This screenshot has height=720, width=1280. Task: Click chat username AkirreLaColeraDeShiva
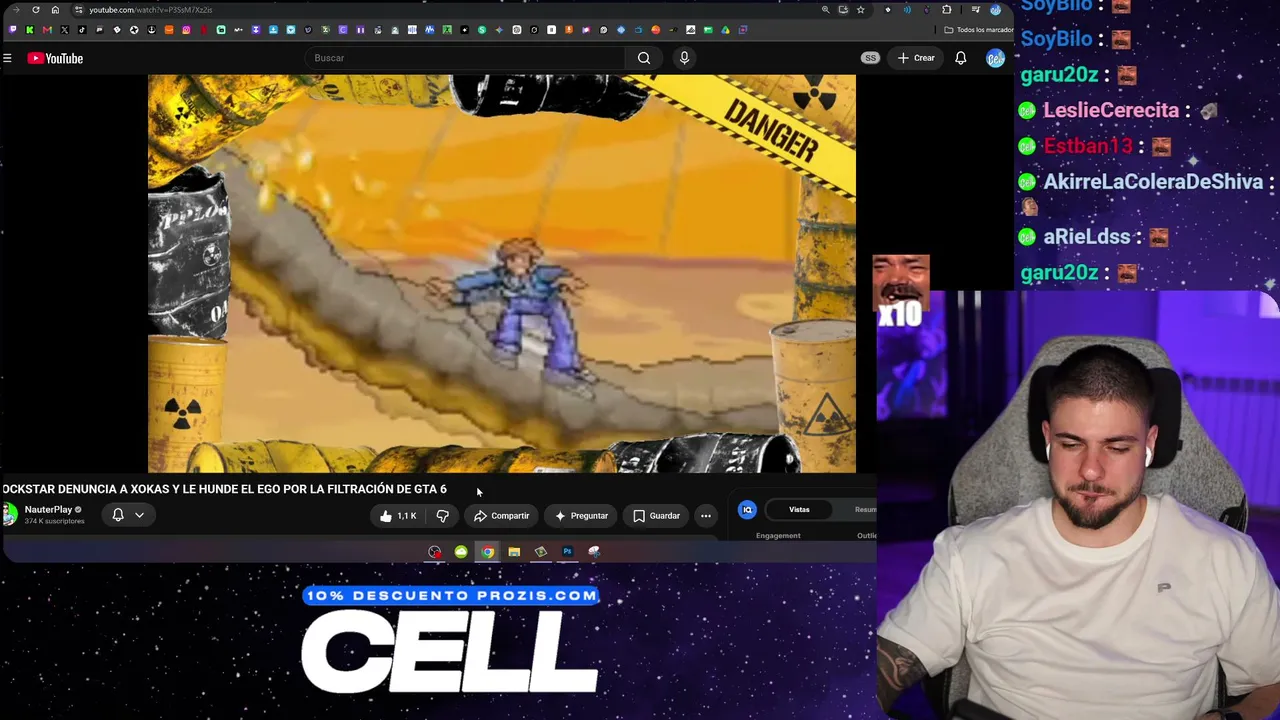click(x=1153, y=182)
